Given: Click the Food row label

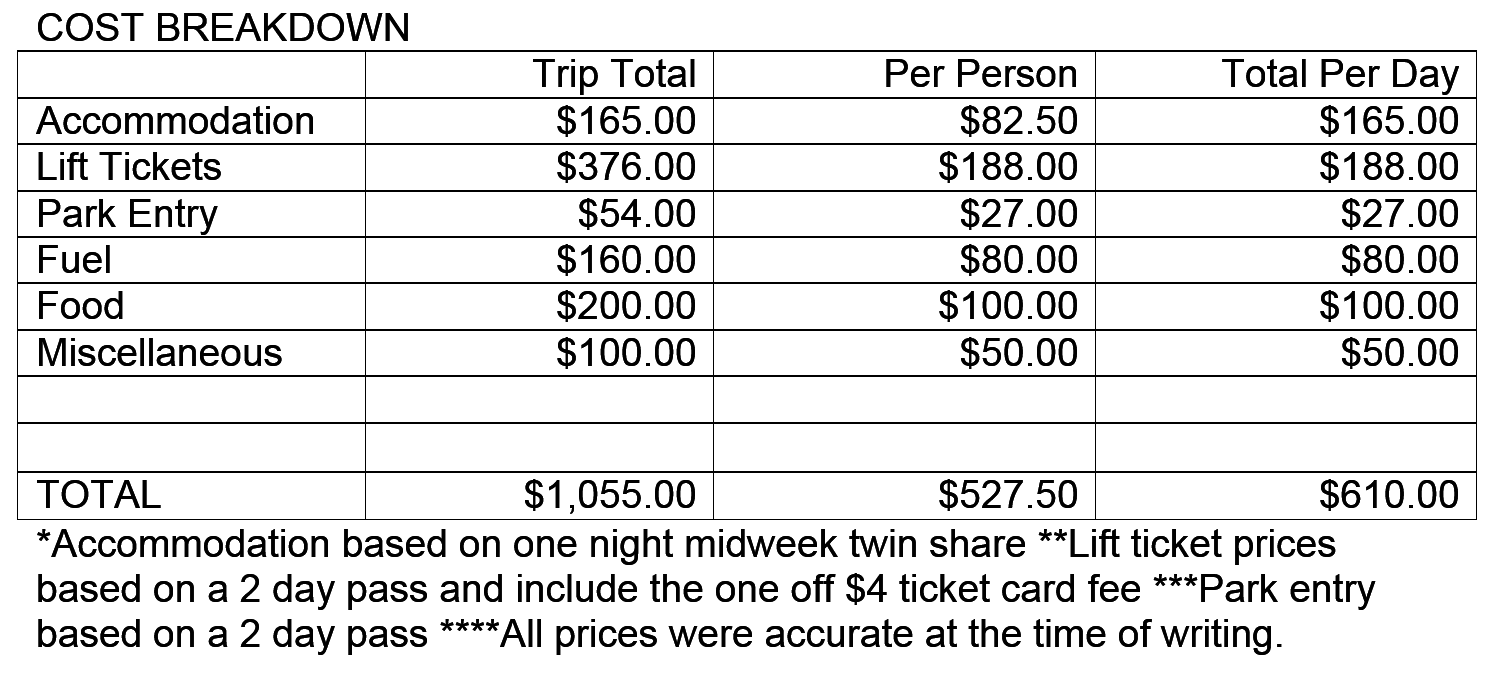Looking at the screenshot, I should (80, 306).
